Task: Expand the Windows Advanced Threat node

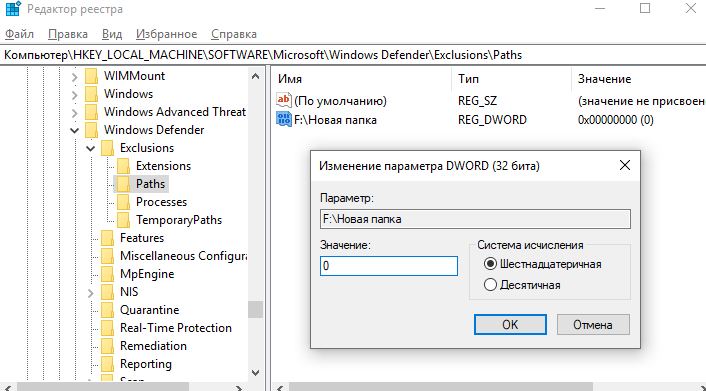Action: click(75, 113)
